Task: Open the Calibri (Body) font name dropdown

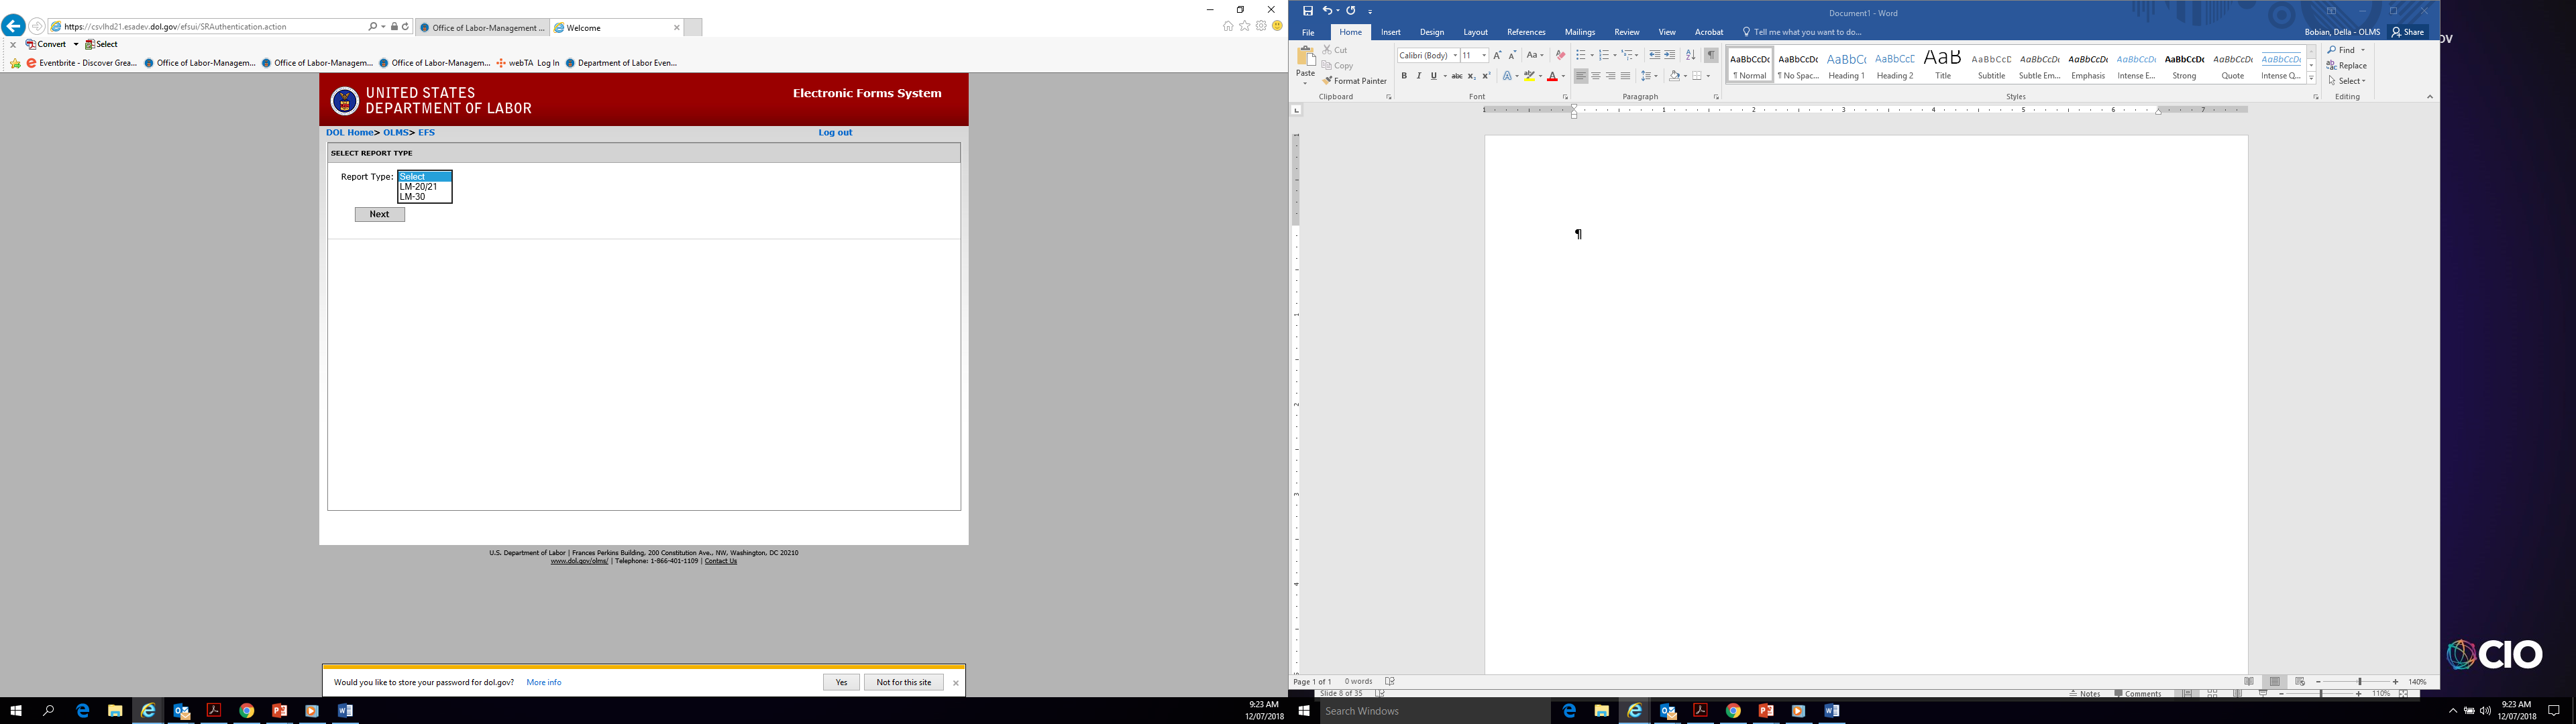Action: 1455,55
